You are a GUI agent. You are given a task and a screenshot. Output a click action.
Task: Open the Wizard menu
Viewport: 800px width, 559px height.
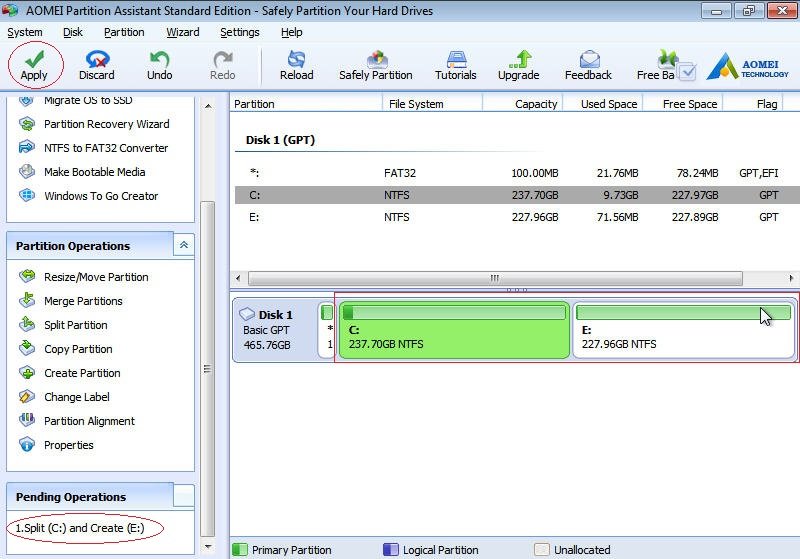(182, 32)
